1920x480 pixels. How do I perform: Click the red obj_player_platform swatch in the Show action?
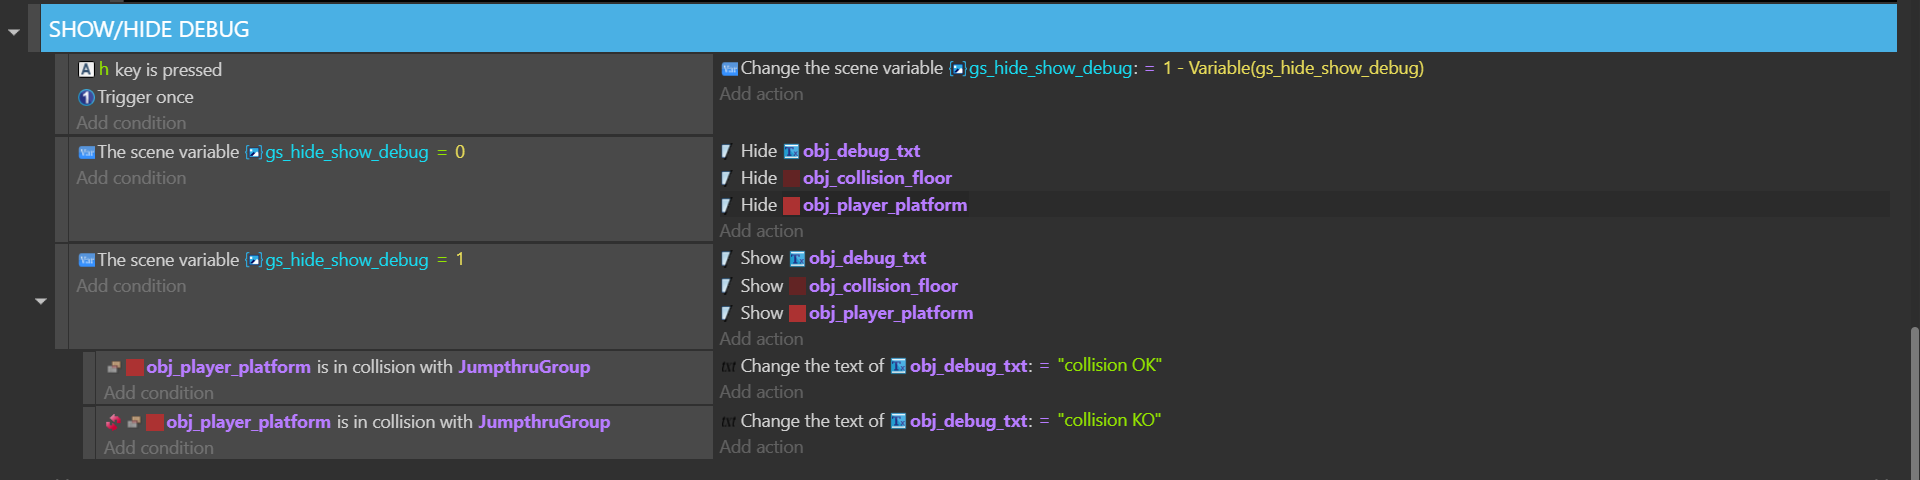coord(797,313)
